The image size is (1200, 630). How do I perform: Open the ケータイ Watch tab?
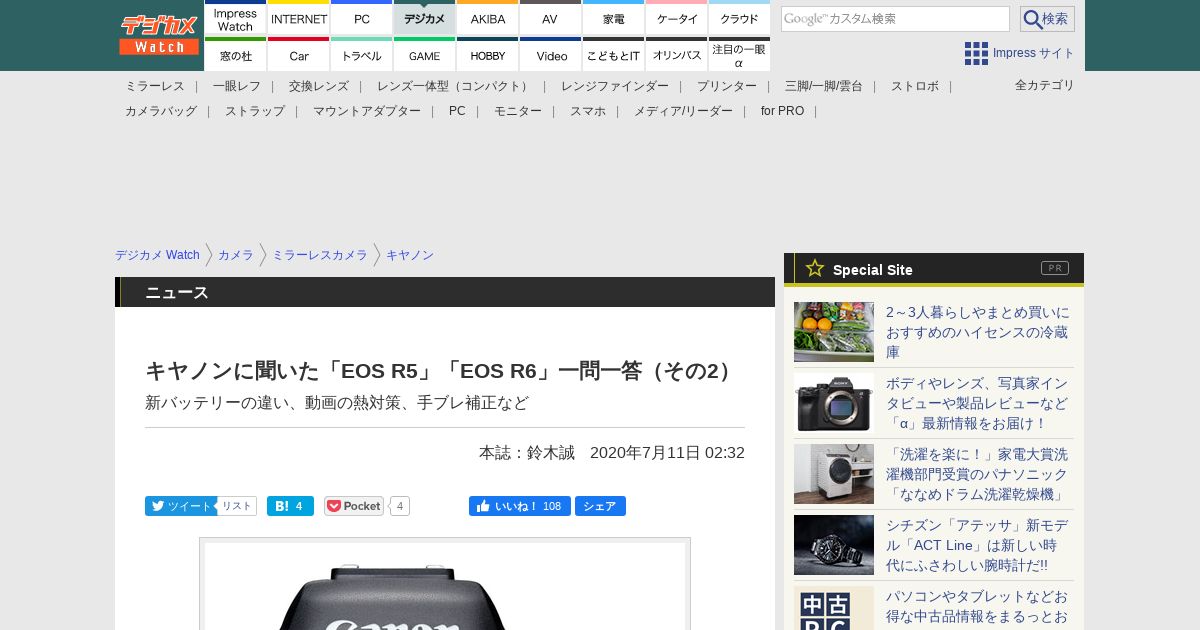677,18
